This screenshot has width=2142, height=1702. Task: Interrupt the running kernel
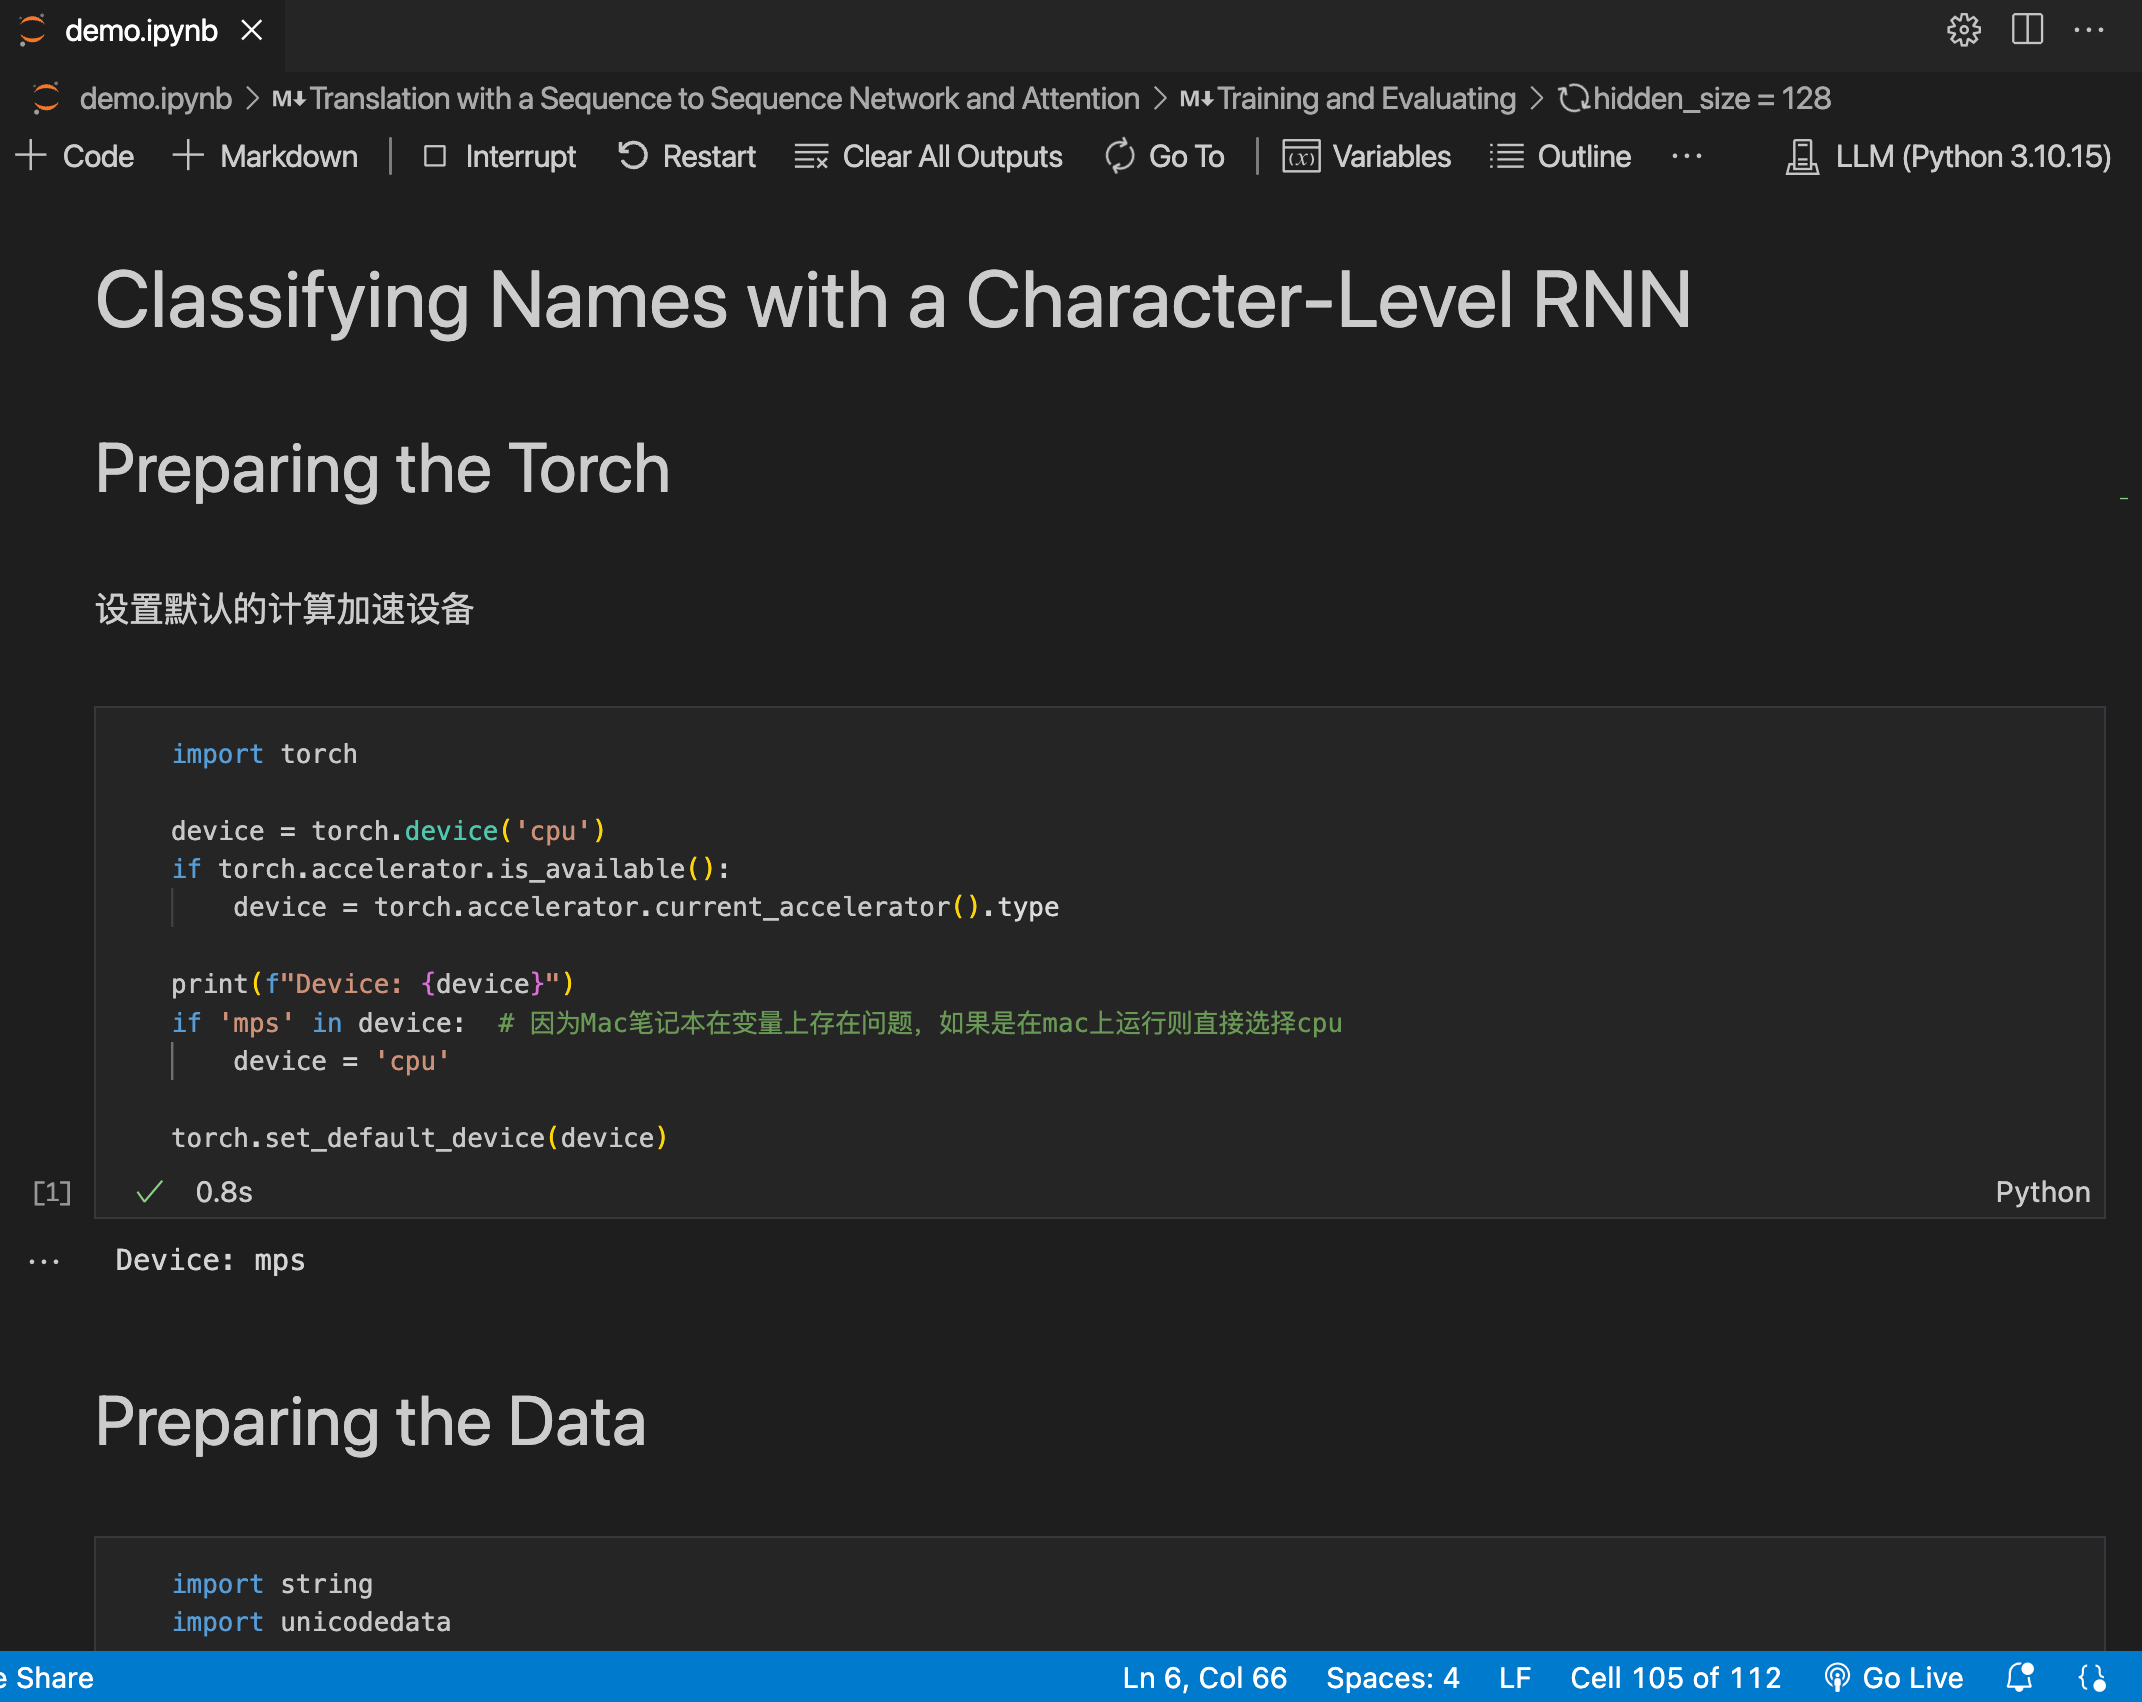point(499,156)
